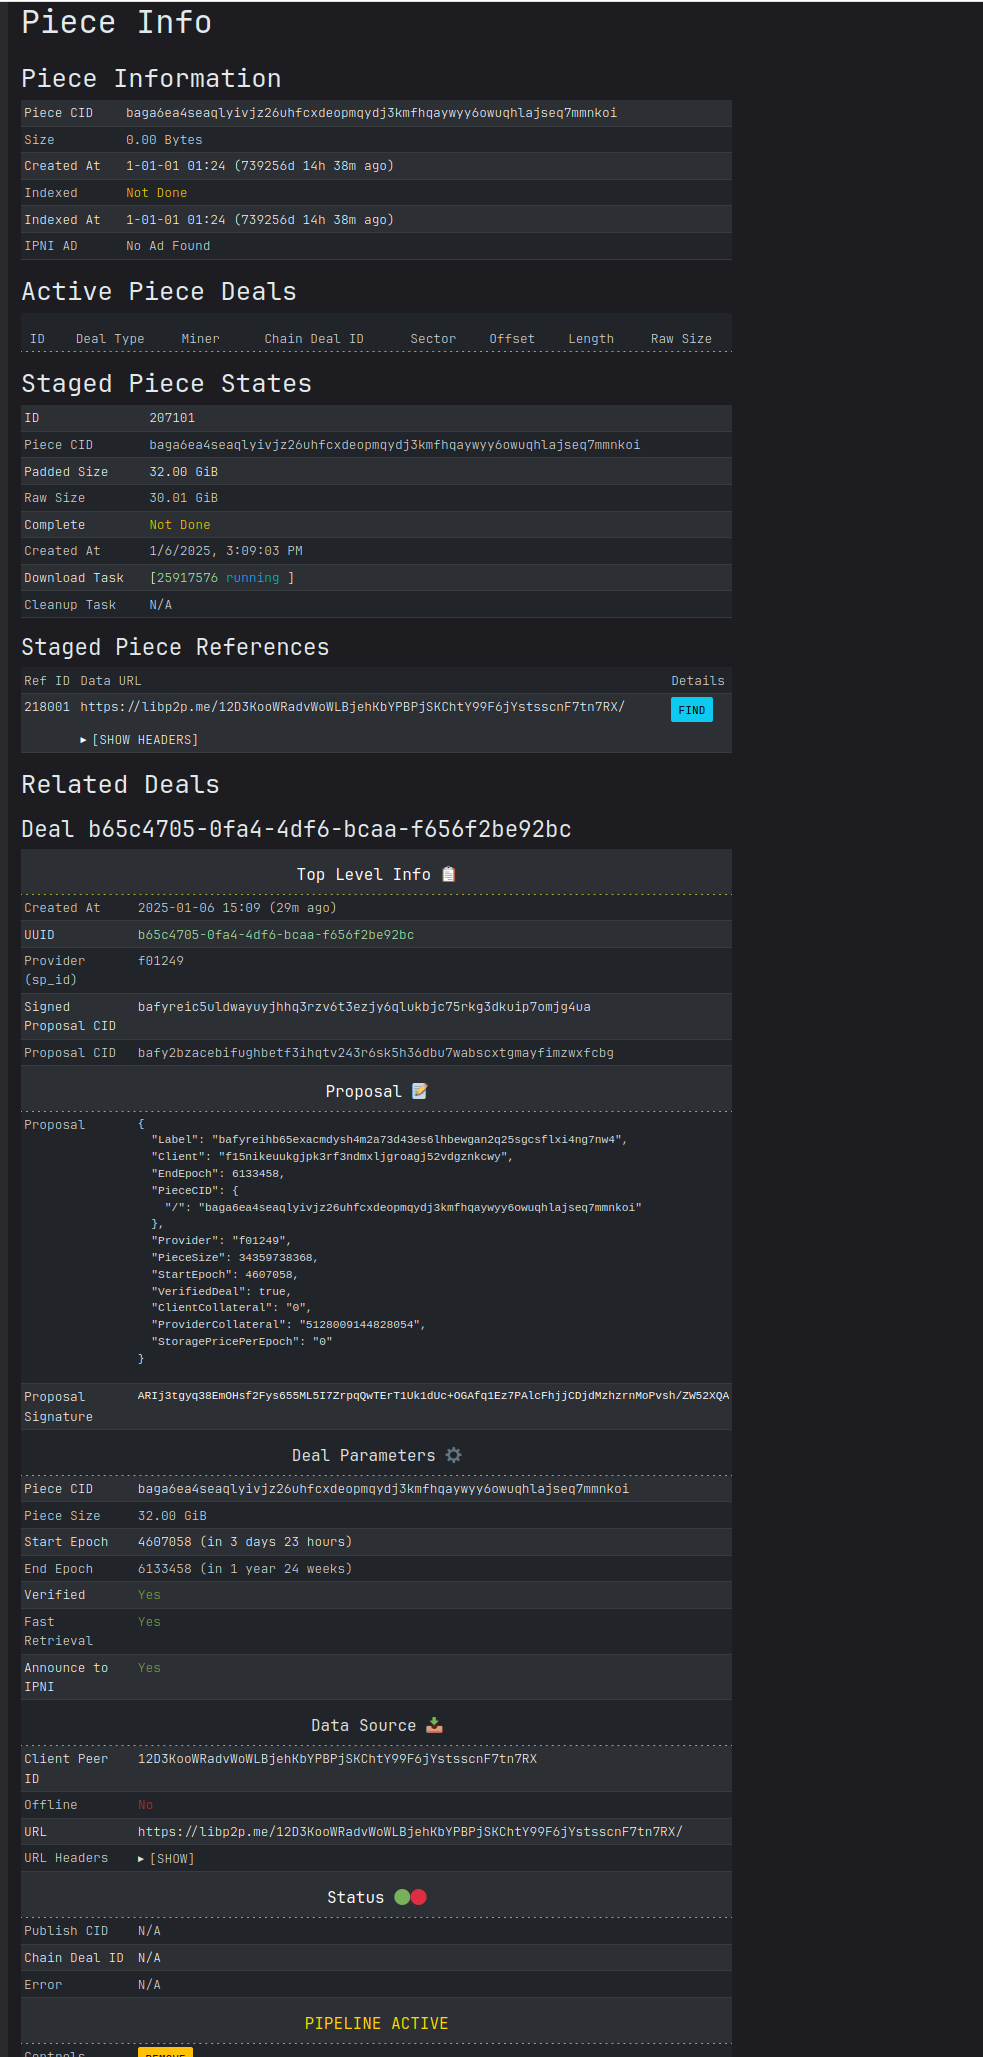Click the running status of Download Task

click(252, 578)
